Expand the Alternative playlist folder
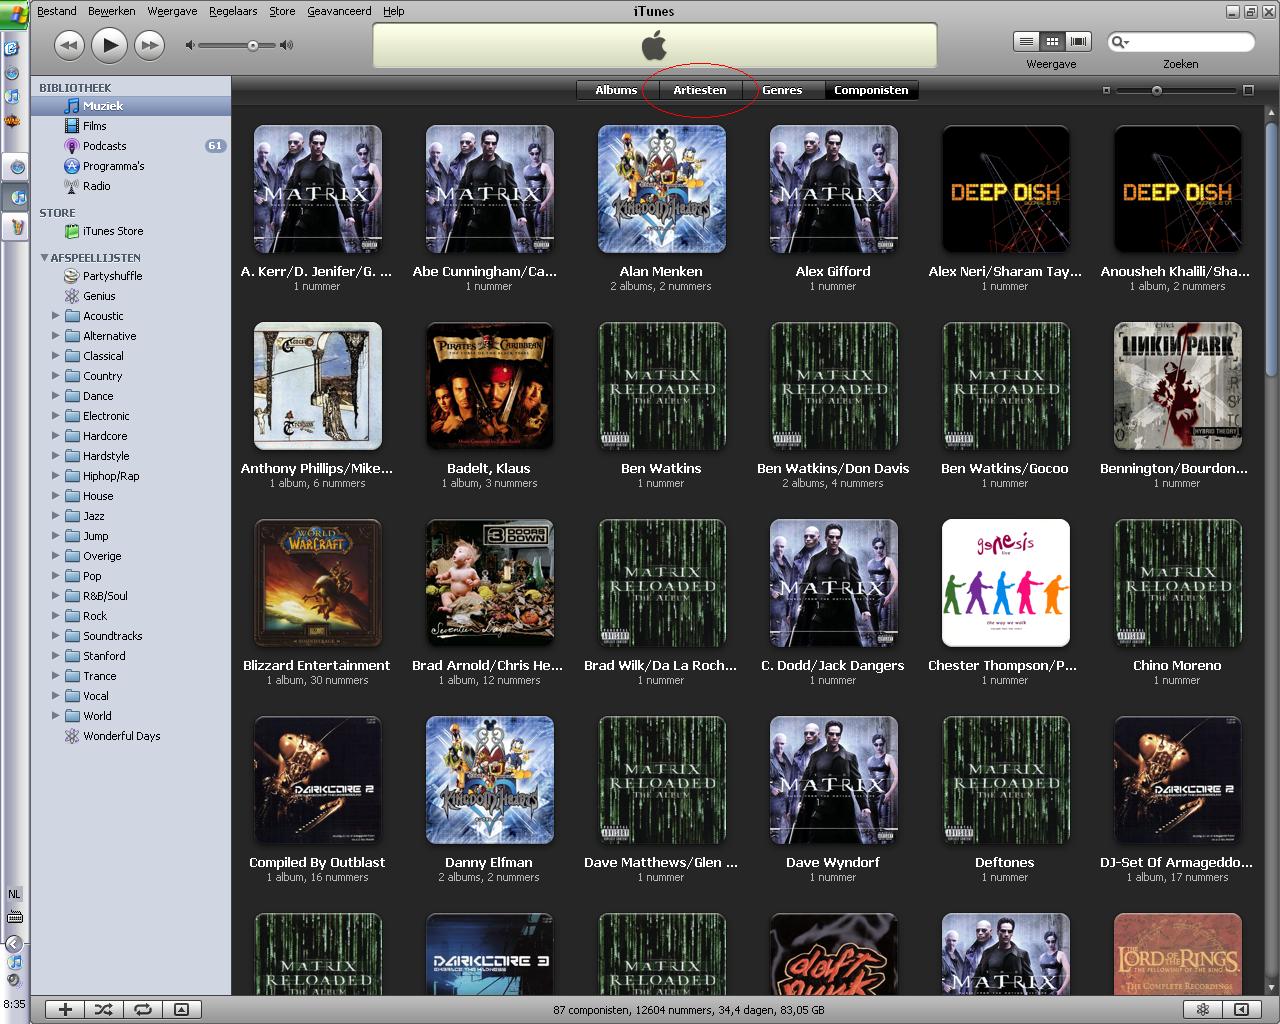The width and height of the screenshot is (1280, 1024). 56,336
